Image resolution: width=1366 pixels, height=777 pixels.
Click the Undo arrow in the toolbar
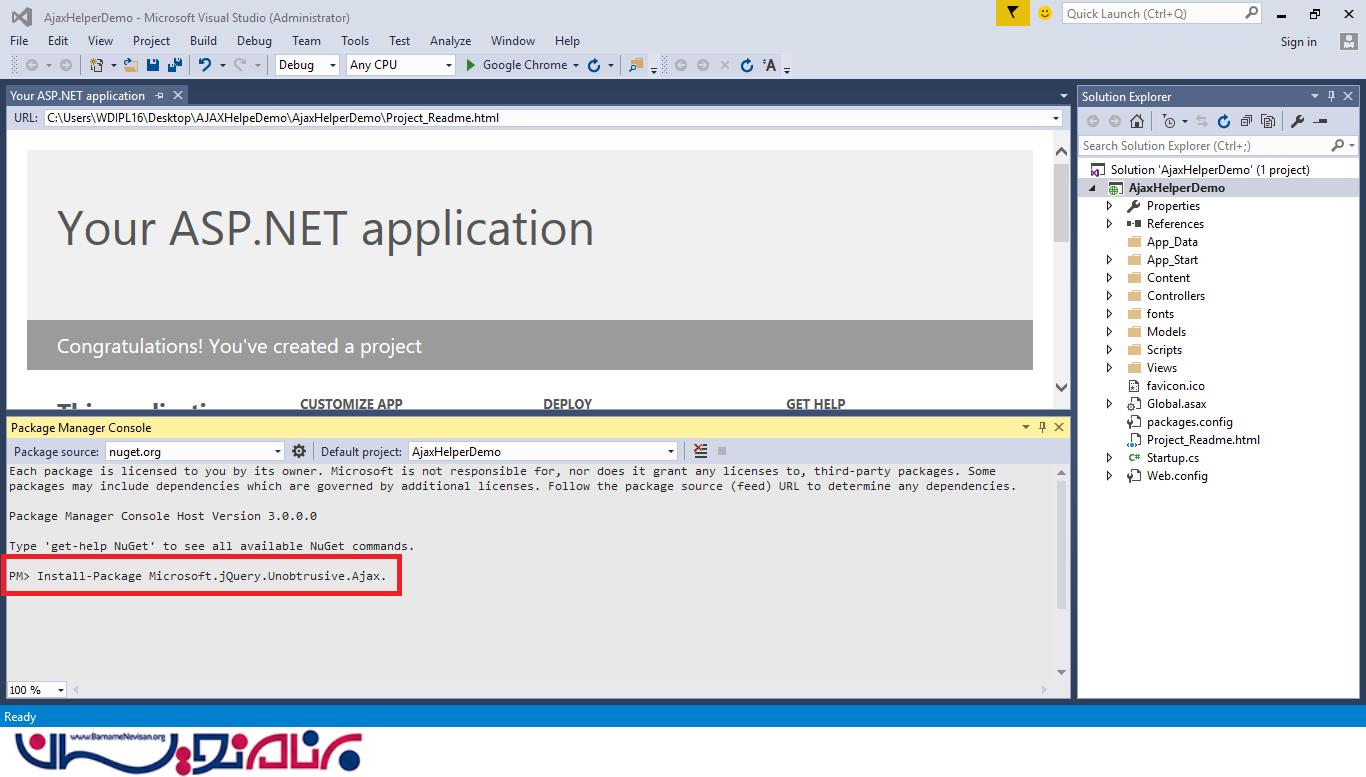205,65
